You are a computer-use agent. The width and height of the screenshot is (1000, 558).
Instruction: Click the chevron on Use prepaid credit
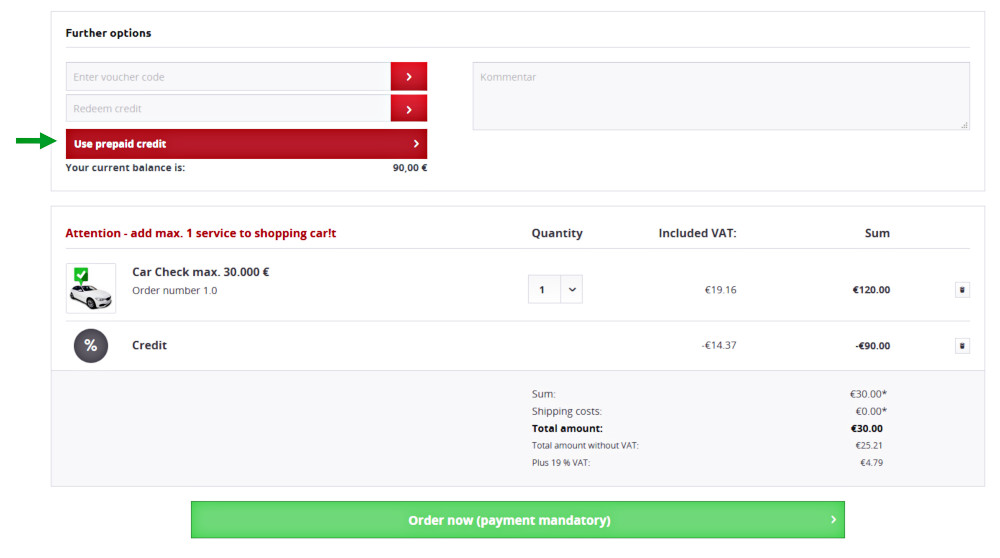[416, 144]
